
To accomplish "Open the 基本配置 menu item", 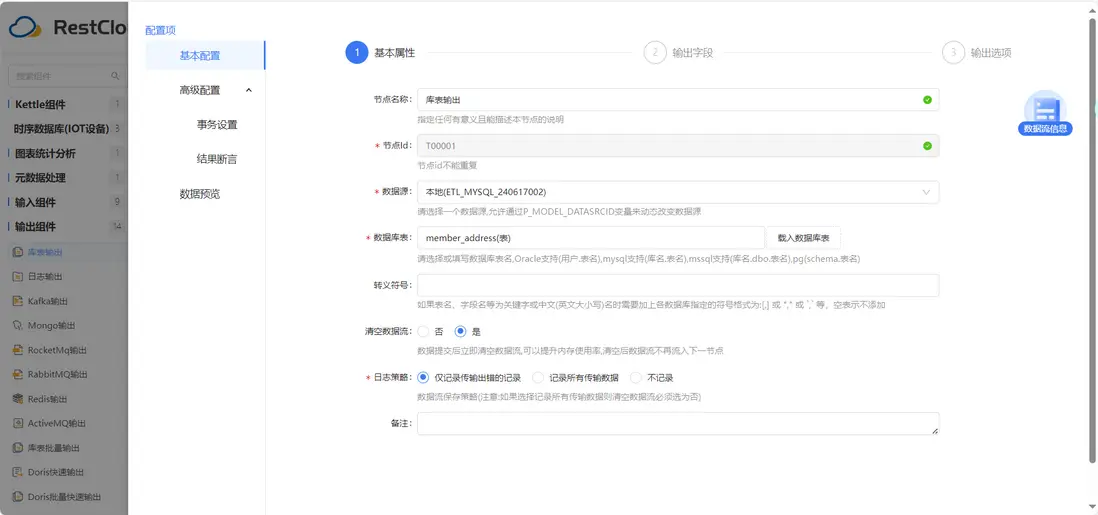I will [205, 55].
